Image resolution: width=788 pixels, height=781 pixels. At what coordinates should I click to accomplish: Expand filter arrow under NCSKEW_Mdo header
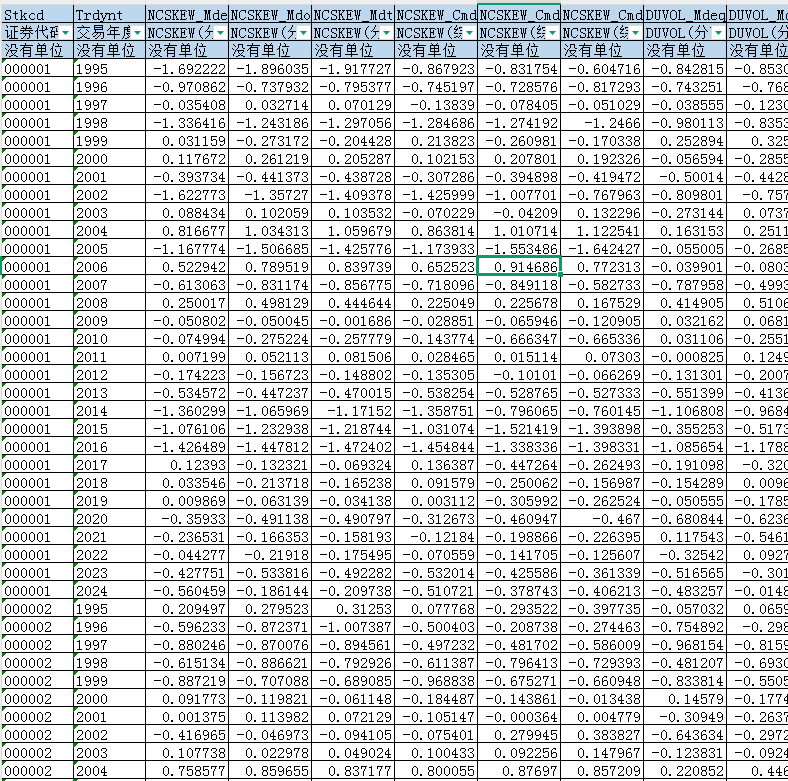tap(304, 33)
